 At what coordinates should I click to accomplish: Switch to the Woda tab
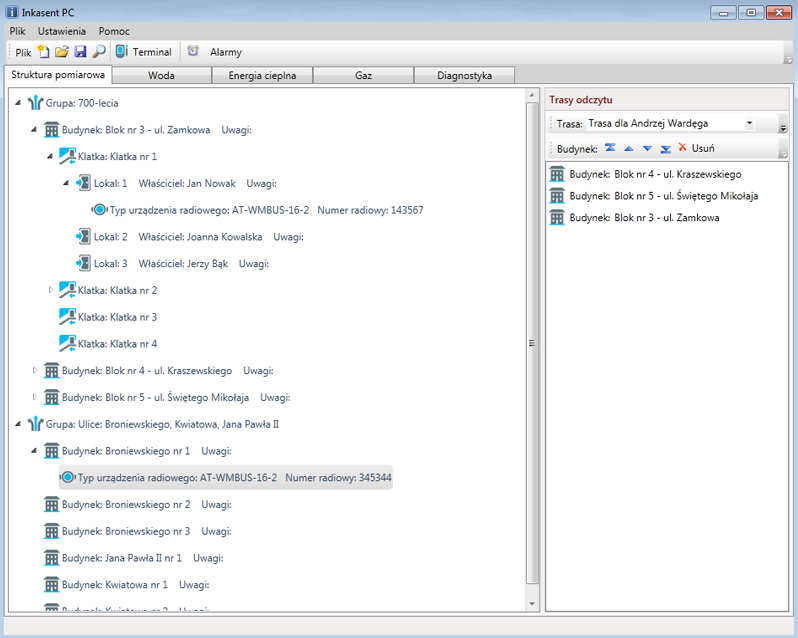click(162, 75)
